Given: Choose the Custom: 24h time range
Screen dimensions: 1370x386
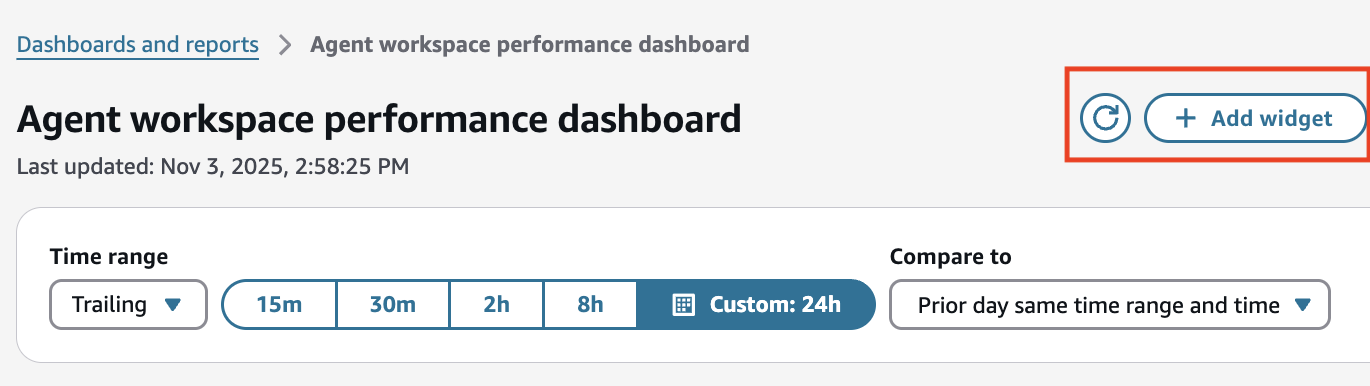Looking at the screenshot, I should point(756,304).
